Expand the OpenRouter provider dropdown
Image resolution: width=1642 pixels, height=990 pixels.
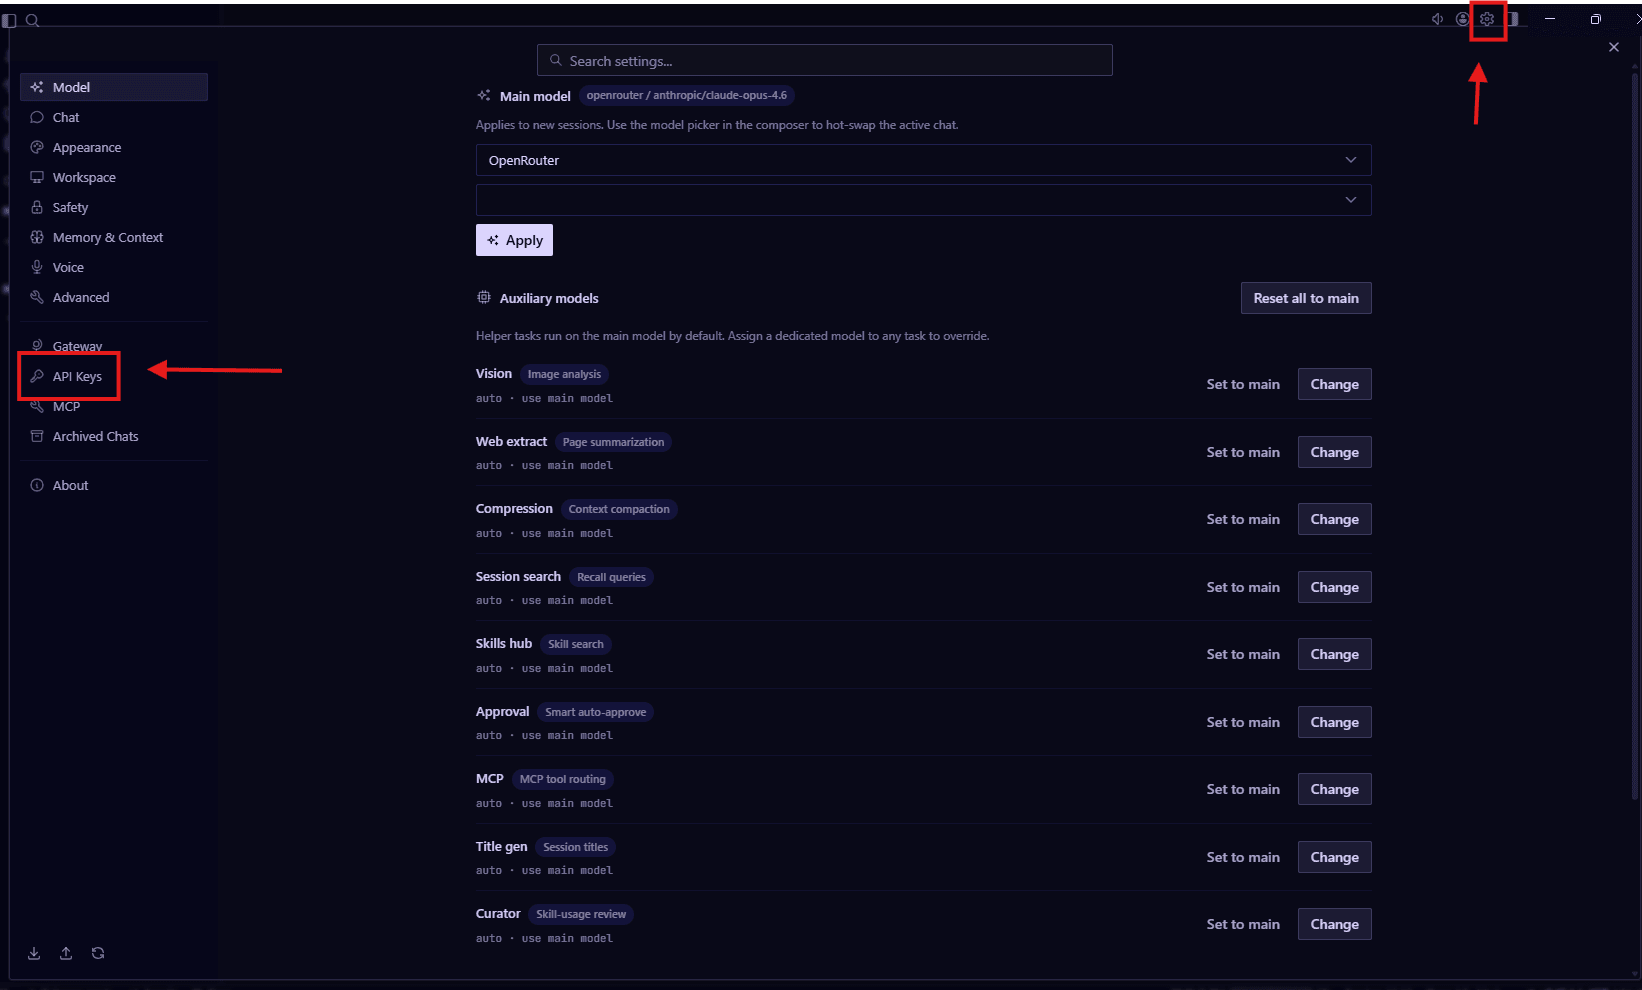[x=923, y=160]
